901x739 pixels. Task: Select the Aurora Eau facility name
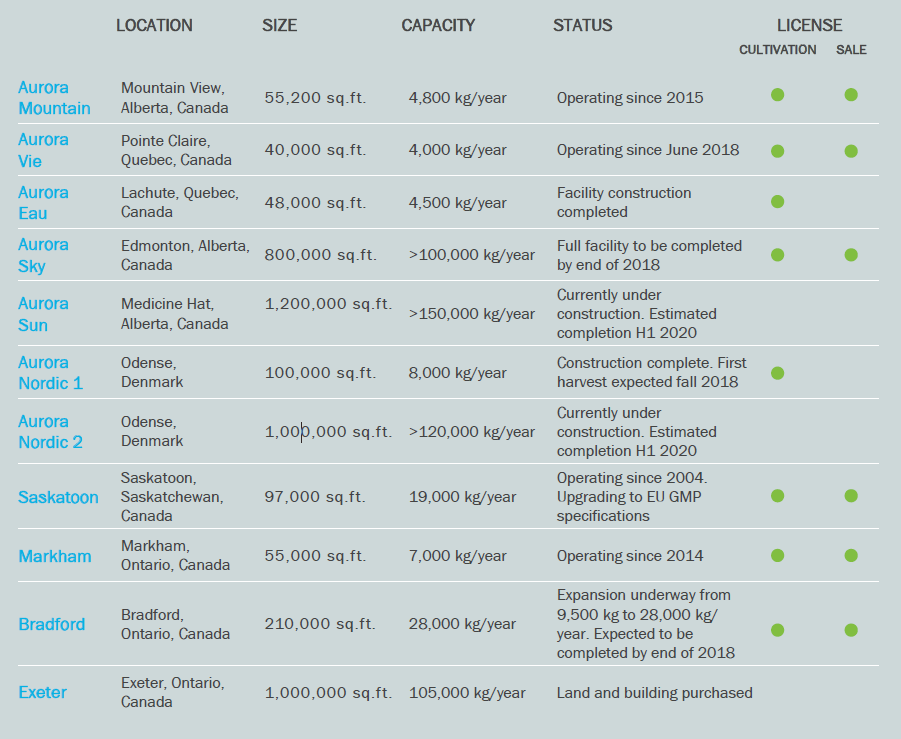tap(43, 202)
